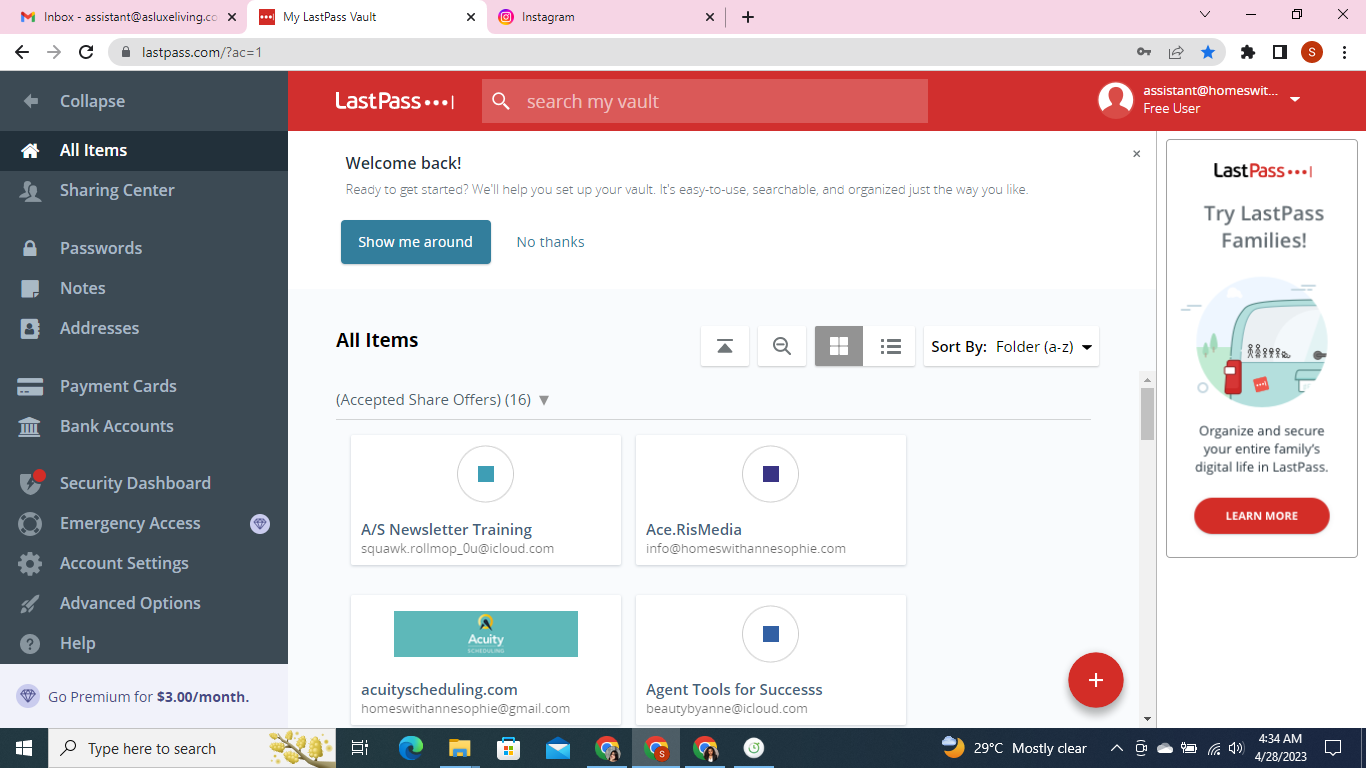
Task: Open Chrome's tab search chevron
Action: (1205, 15)
